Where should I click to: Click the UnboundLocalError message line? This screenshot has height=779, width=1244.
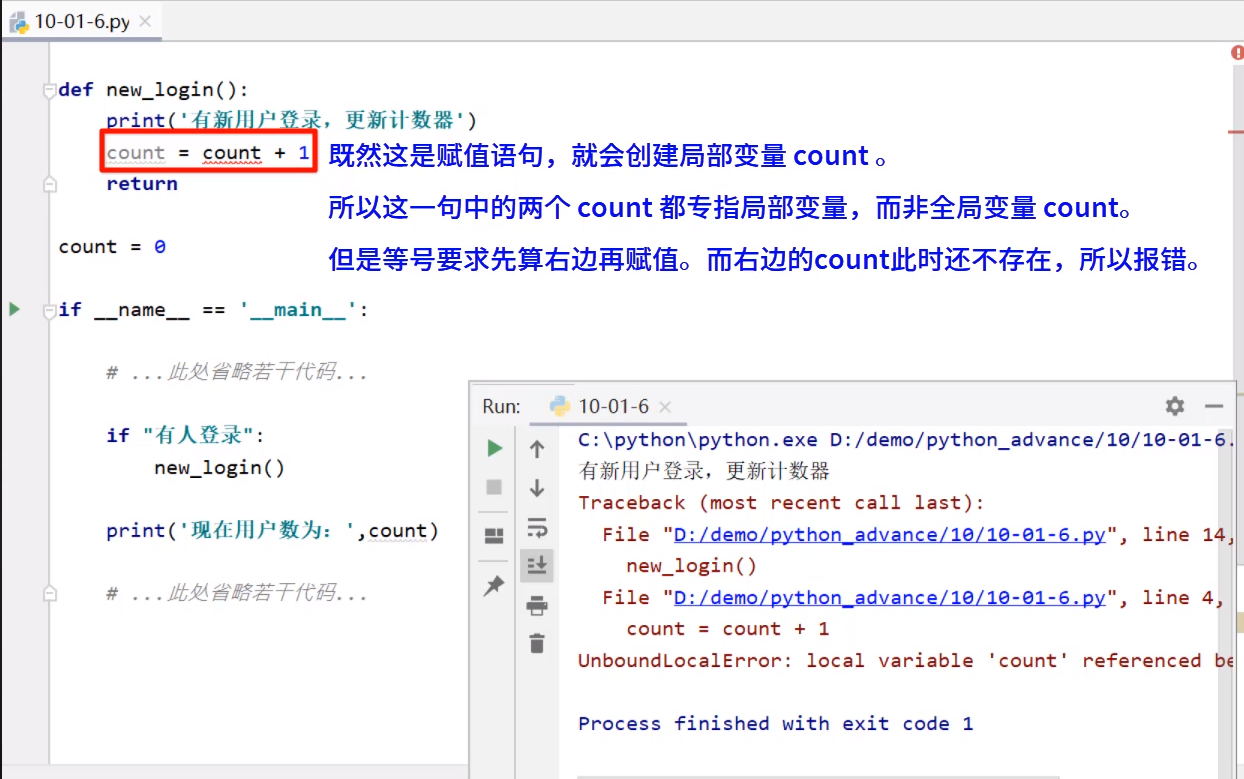pos(905,661)
